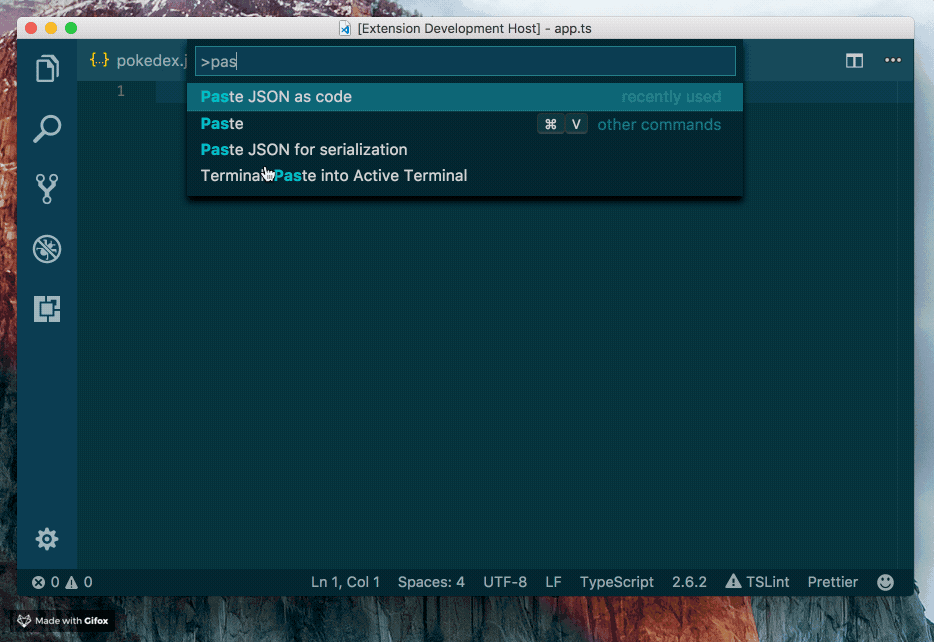Change indentation via Spaces: 4
Image resolution: width=934 pixels, height=642 pixels.
[431, 582]
